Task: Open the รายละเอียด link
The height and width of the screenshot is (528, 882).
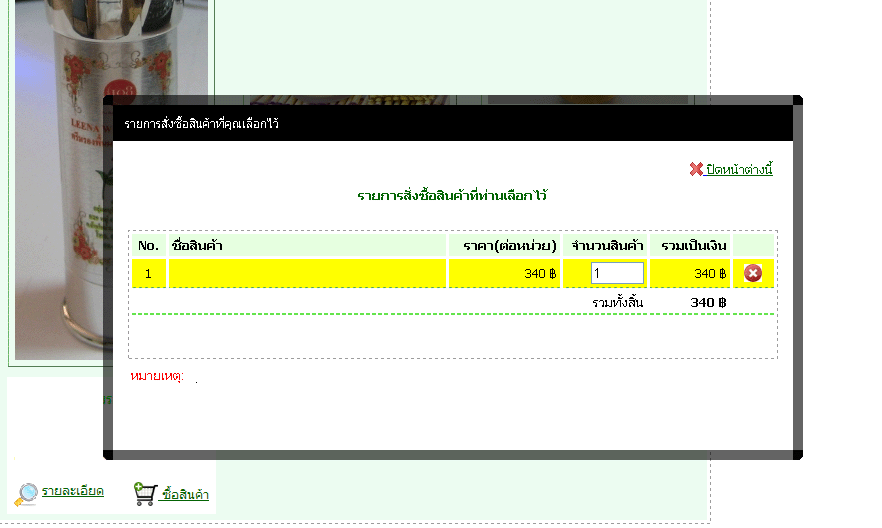Action: [x=73, y=491]
